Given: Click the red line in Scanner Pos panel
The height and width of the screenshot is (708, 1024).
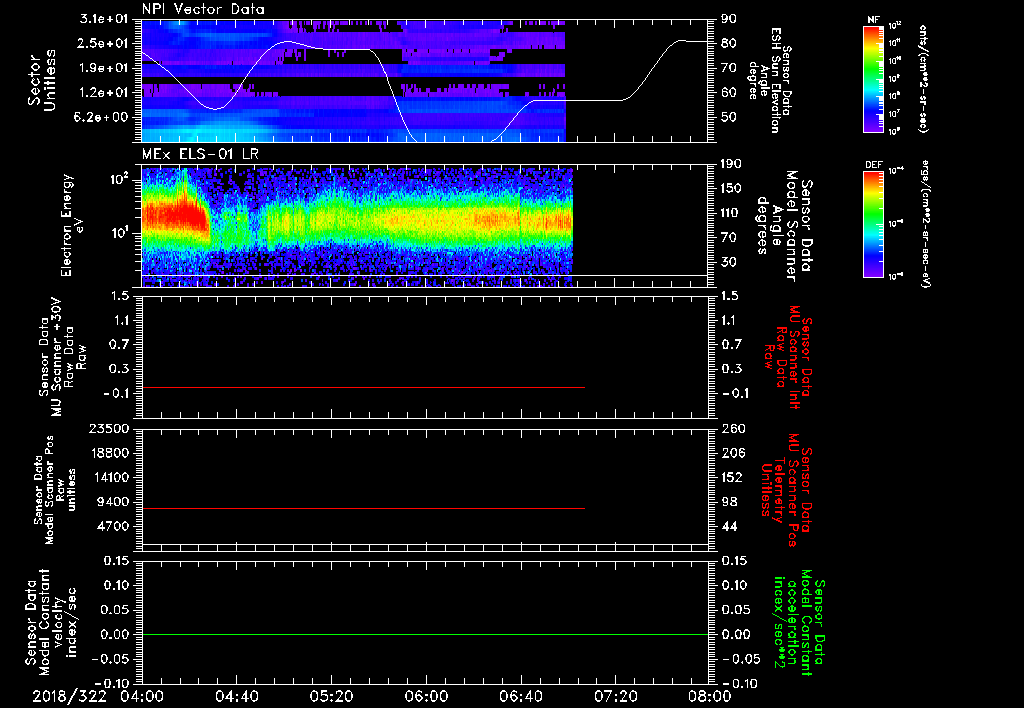Looking at the screenshot, I should (x=363, y=508).
